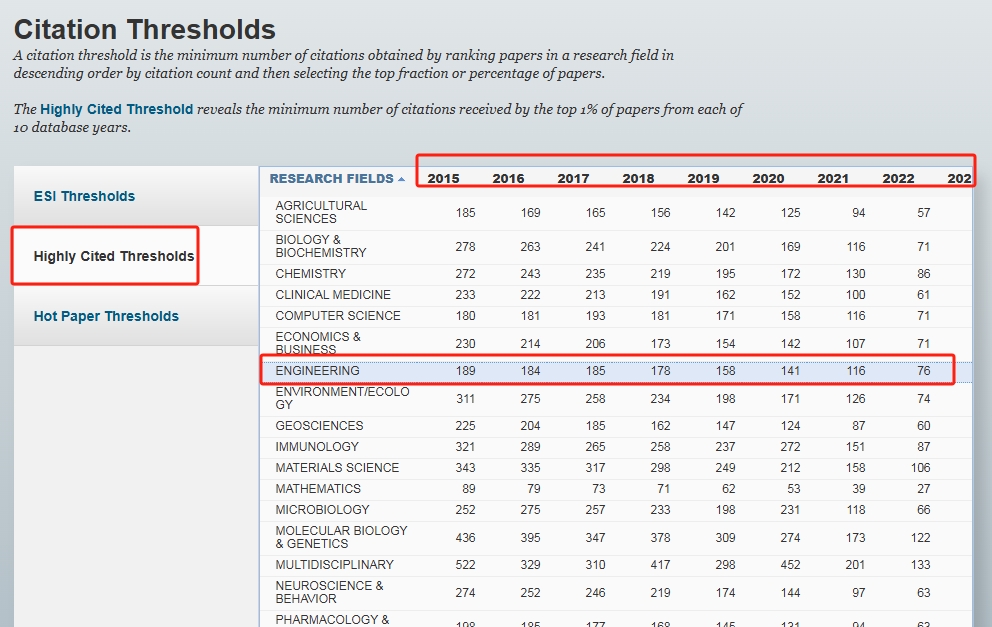Select the Mathematics row

pyautogui.click(x=318, y=489)
